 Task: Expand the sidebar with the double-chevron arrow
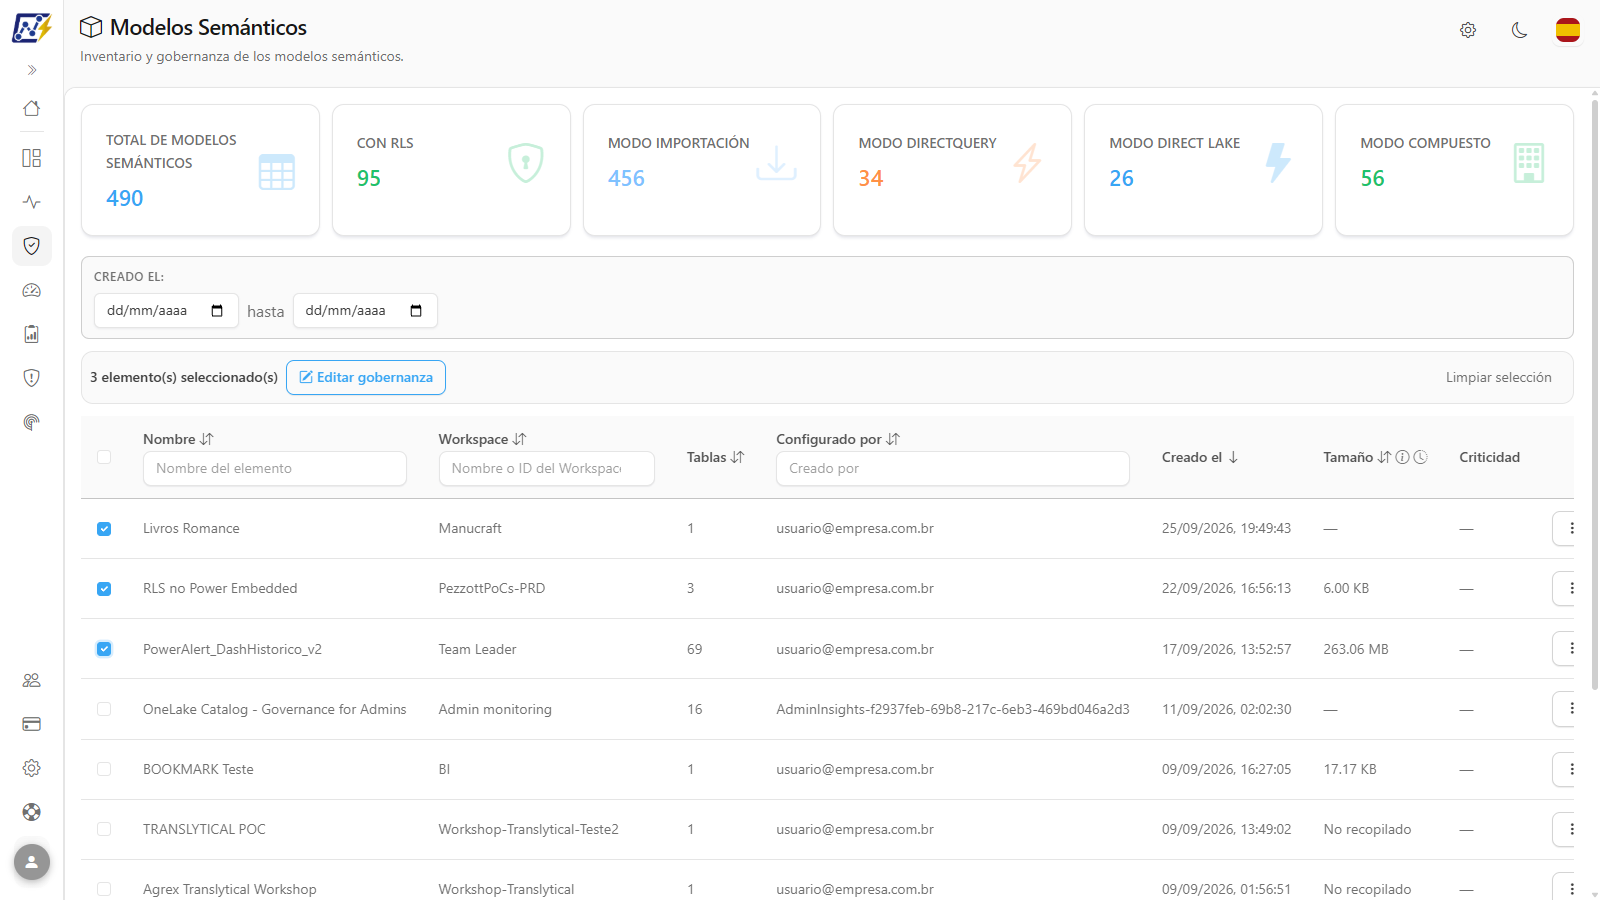tap(32, 70)
